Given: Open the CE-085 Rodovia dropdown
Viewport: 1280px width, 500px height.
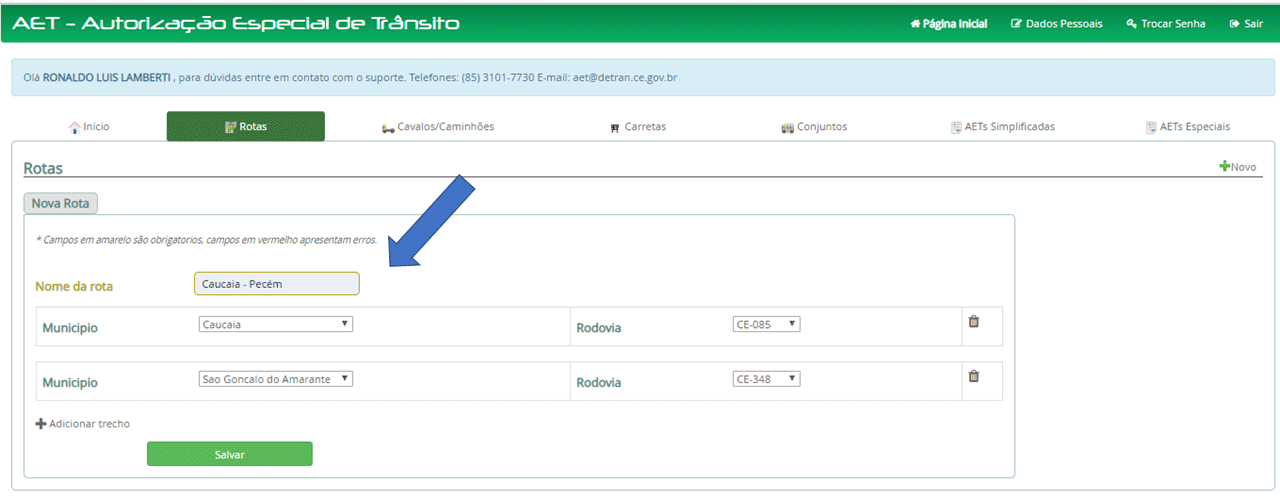Looking at the screenshot, I should (x=766, y=324).
